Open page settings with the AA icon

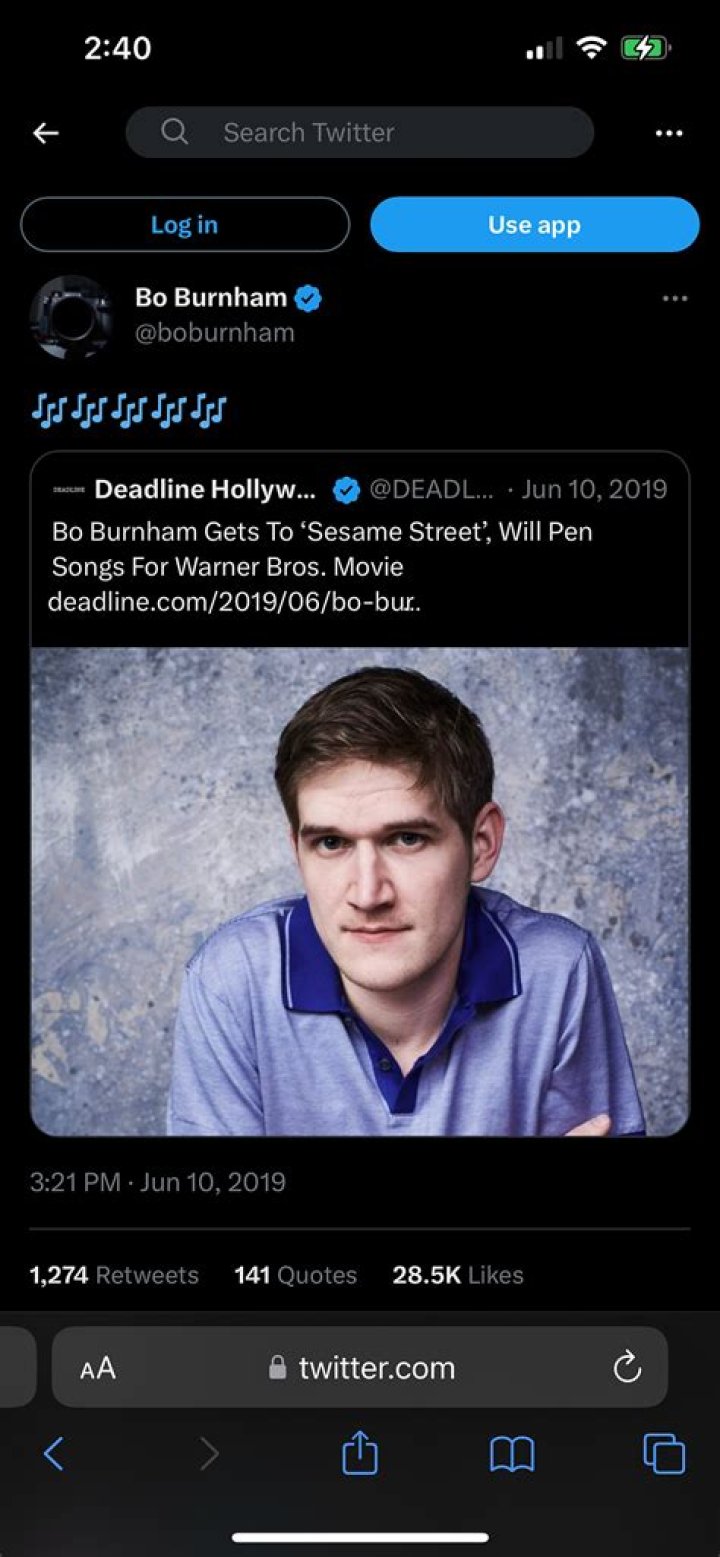point(97,1368)
